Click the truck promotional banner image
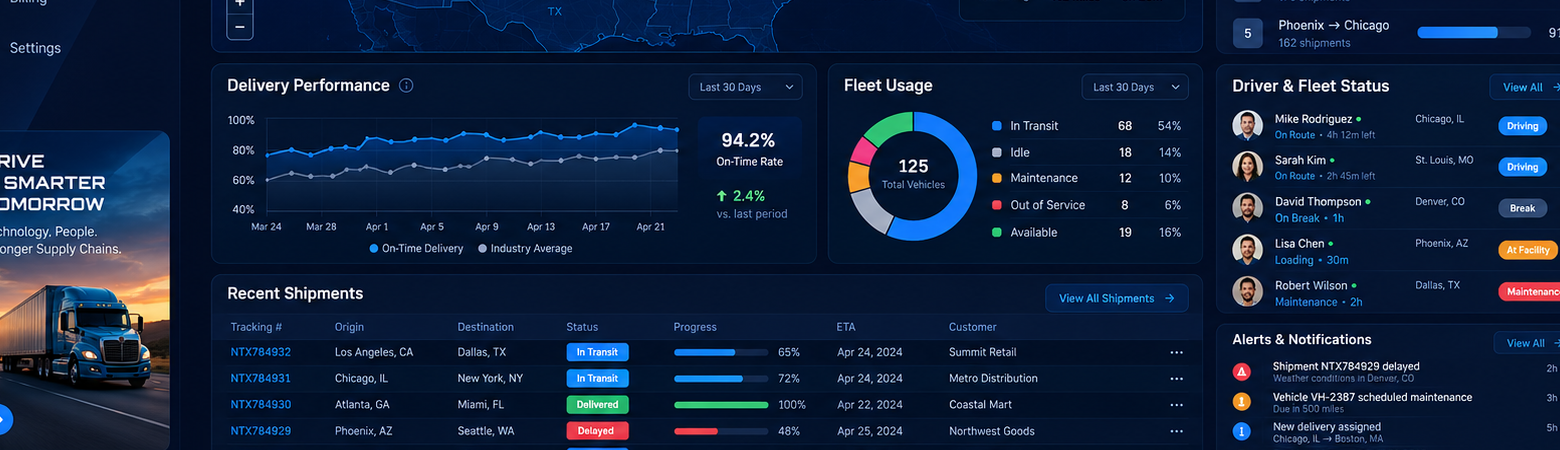This screenshot has width=1560, height=450. tap(84, 290)
